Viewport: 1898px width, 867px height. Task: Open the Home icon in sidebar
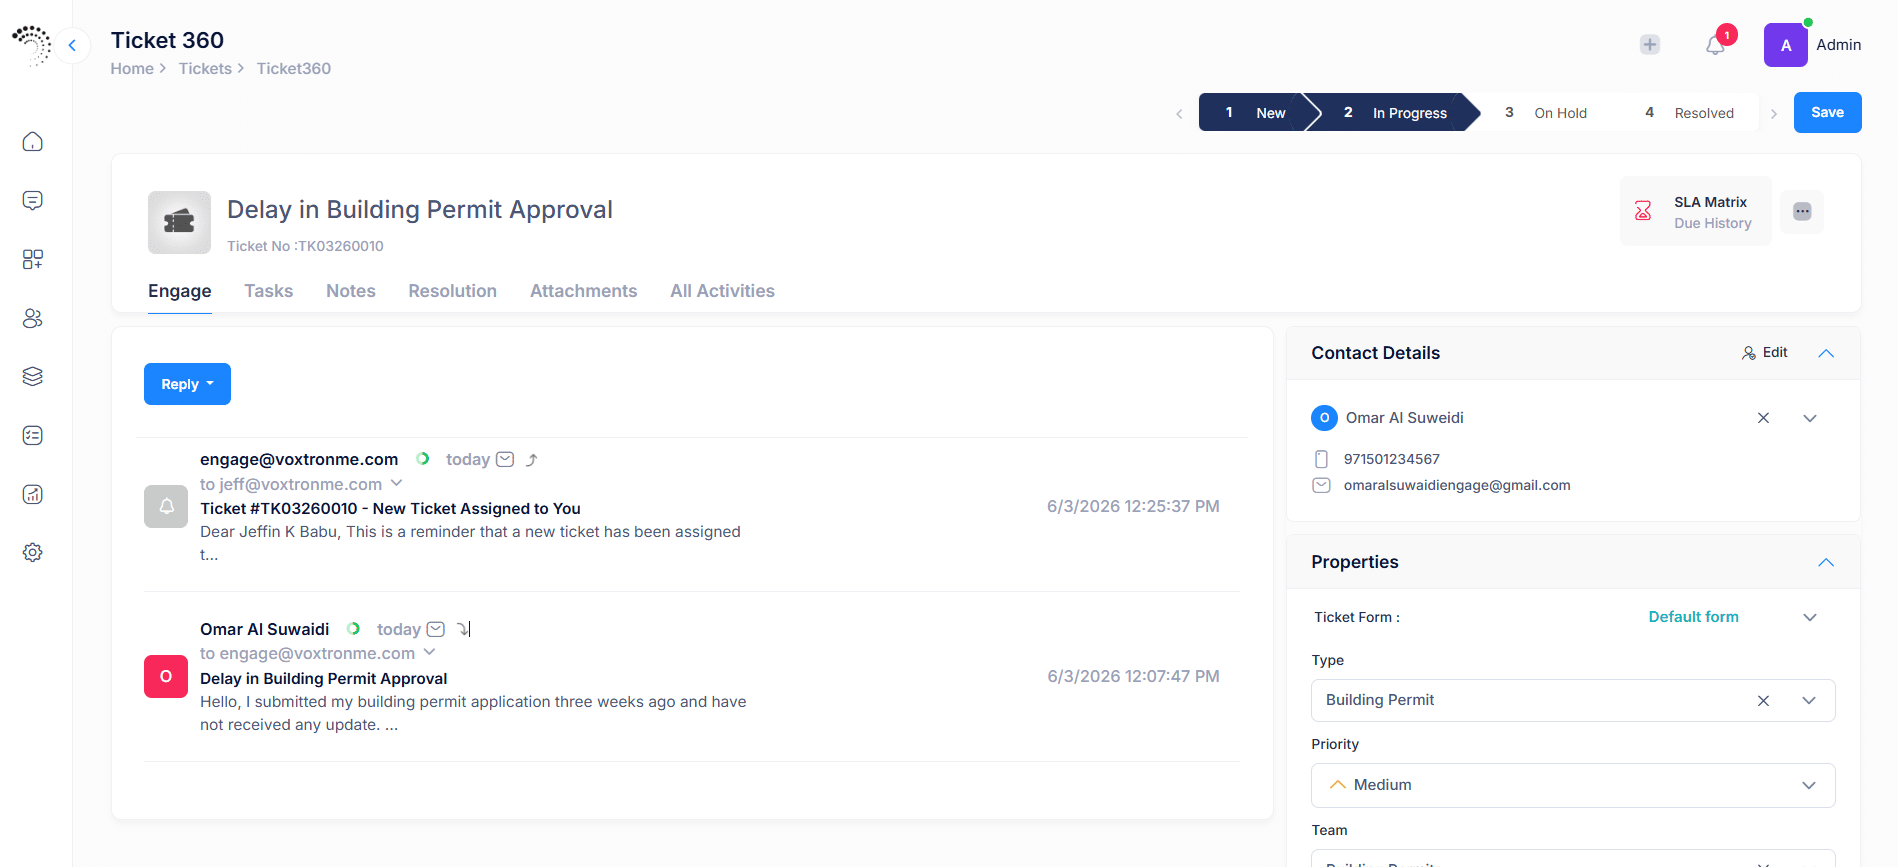coord(33,142)
